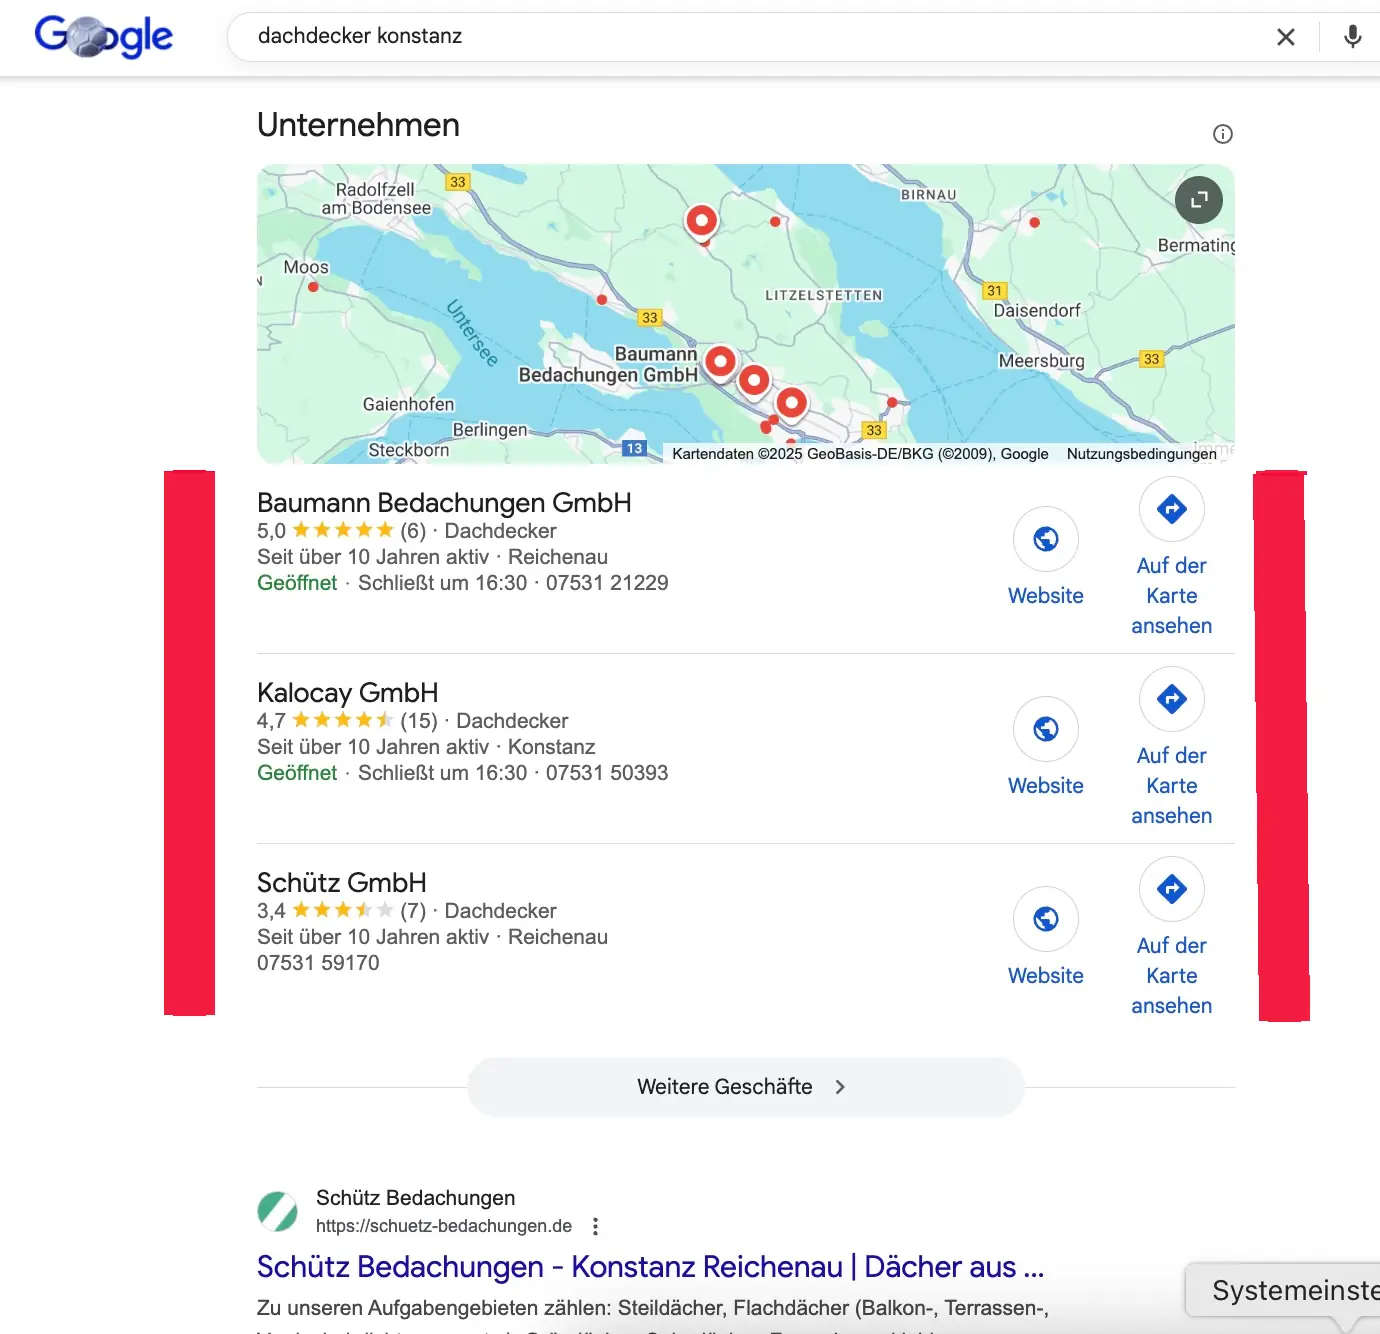Click Radolfzell am Bodensee map label
The height and width of the screenshot is (1334, 1380).
(376, 199)
